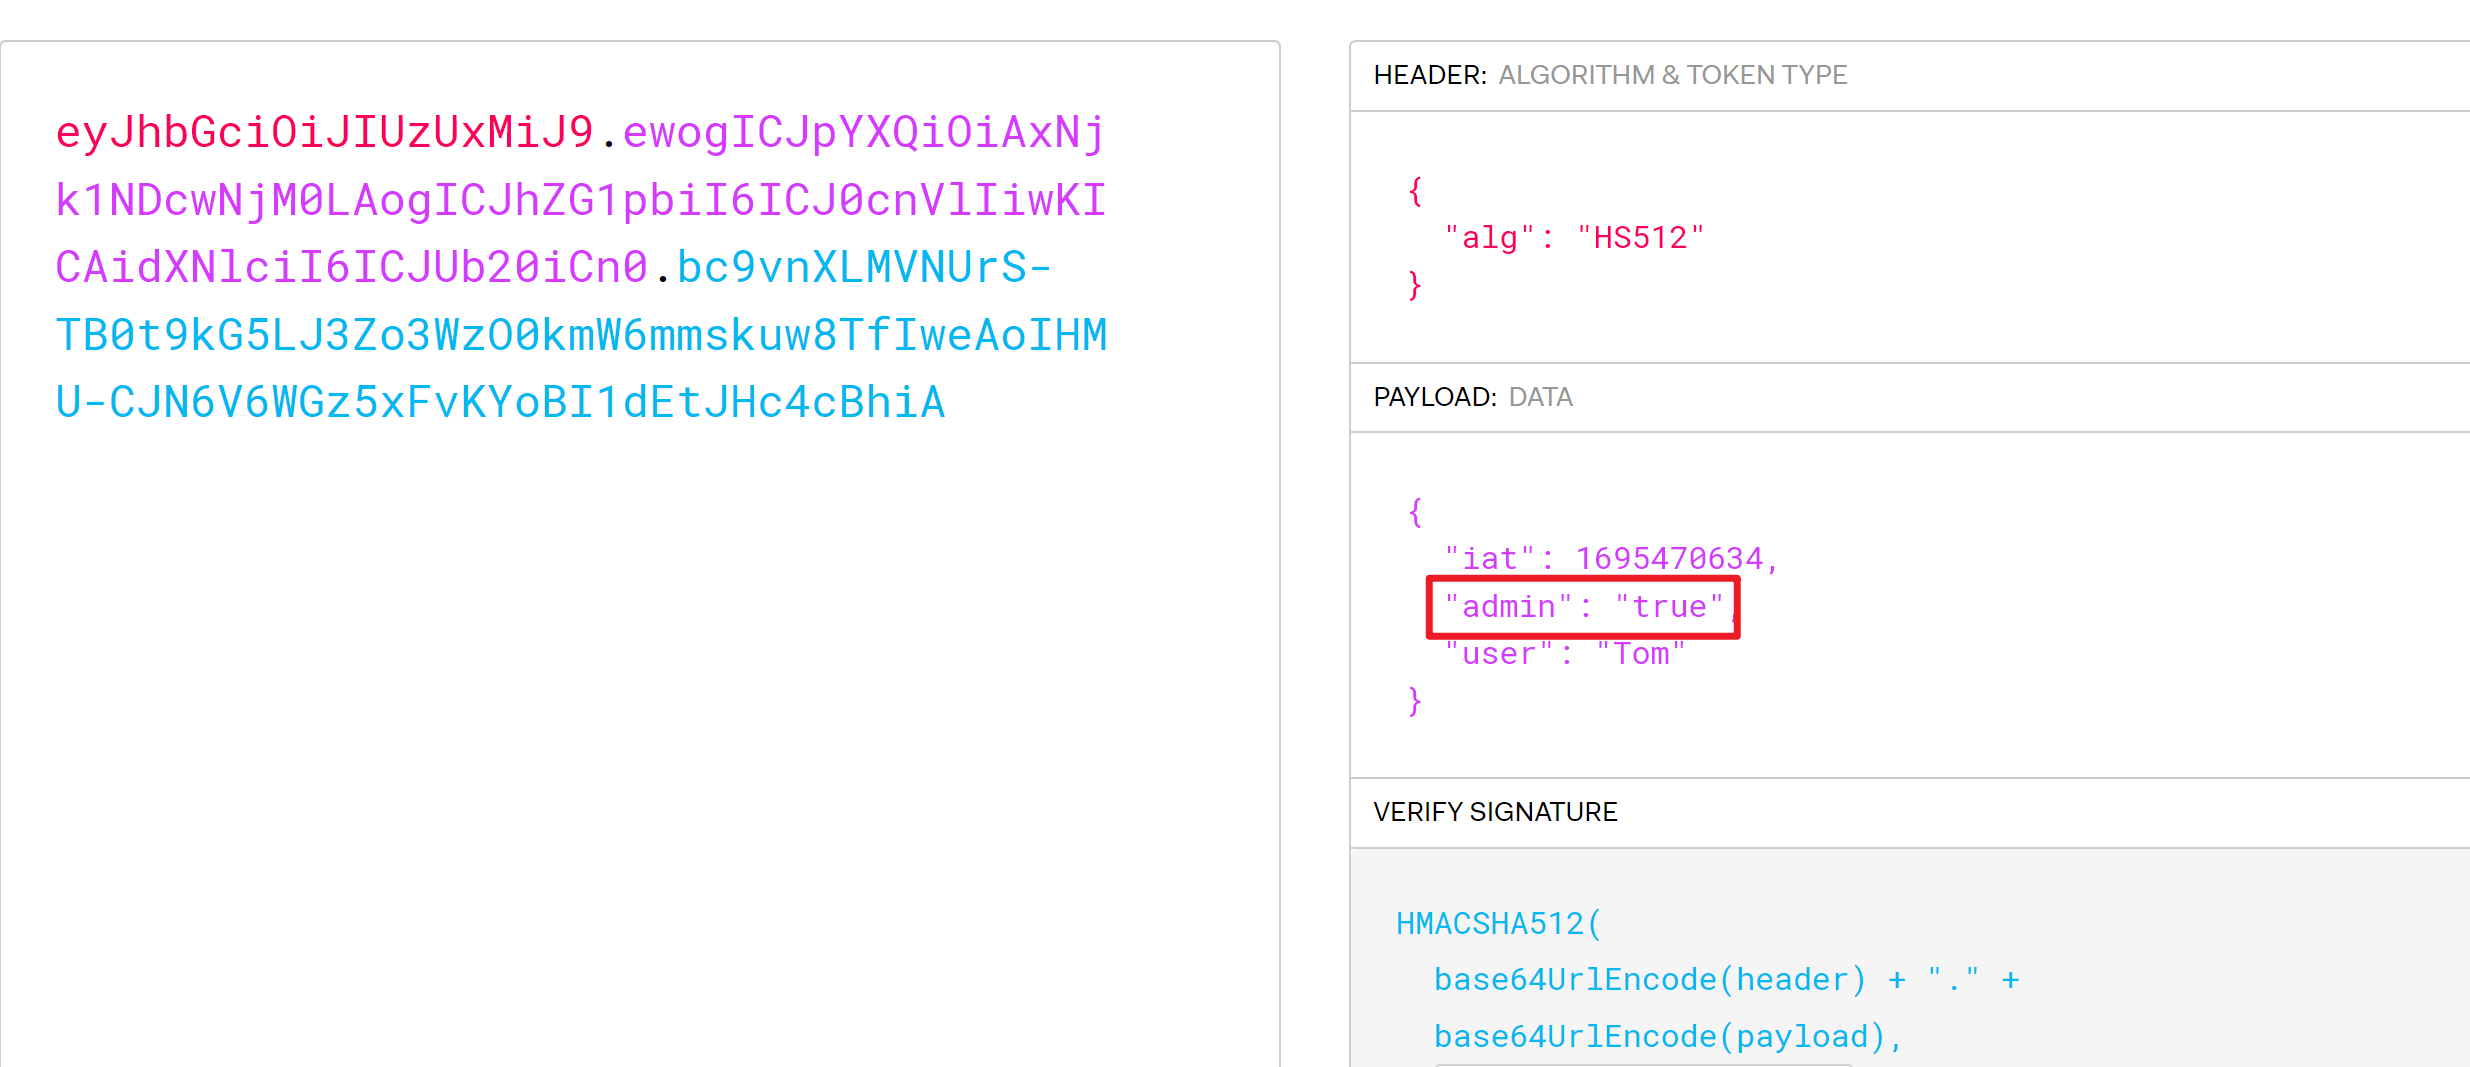
Task: Click the last signature line U-CJN6V6WGz5xFvKYoBI1dEtJHc4cBhiA
Action: pyautogui.click(x=500, y=402)
